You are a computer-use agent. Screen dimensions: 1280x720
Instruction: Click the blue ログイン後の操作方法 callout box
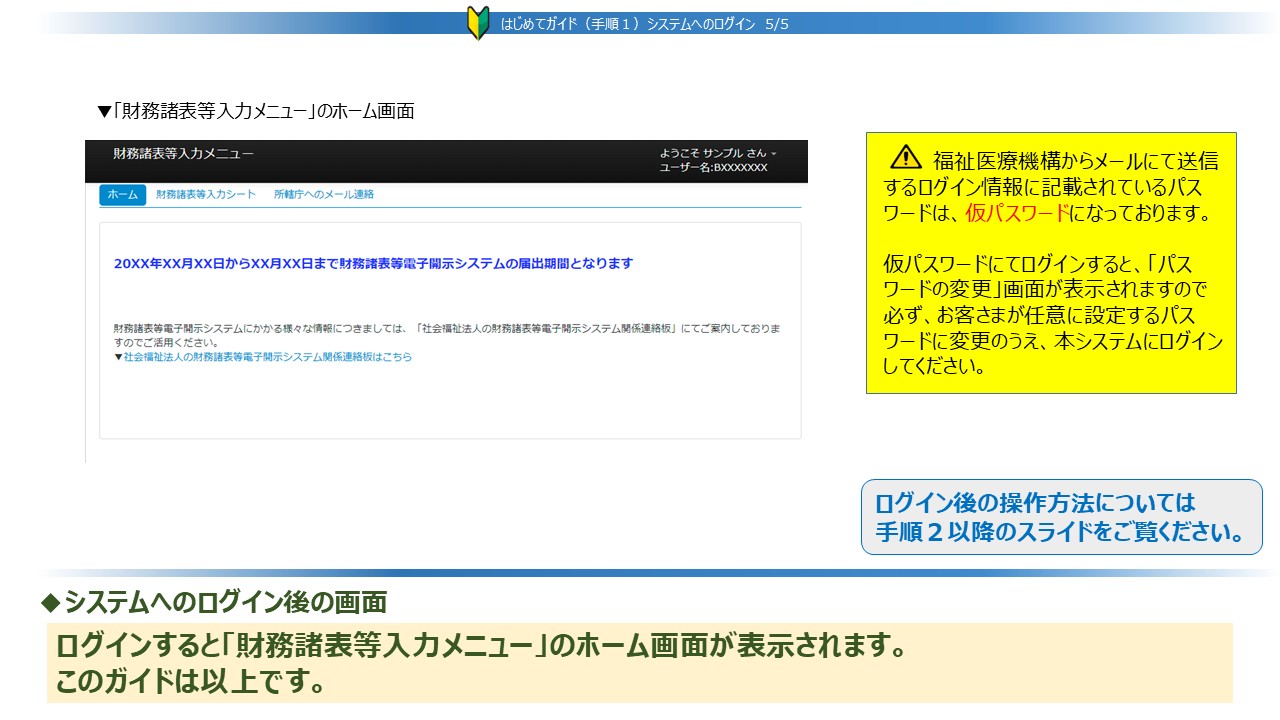[1061, 517]
